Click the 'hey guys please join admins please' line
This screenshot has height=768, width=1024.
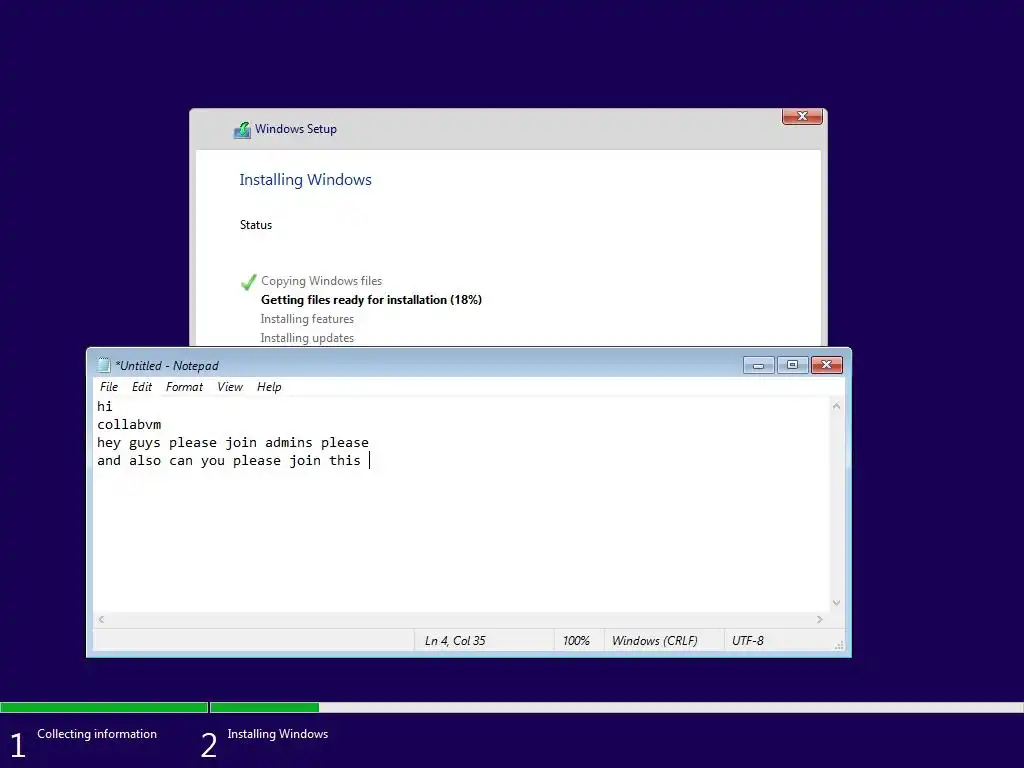(x=233, y=443)
